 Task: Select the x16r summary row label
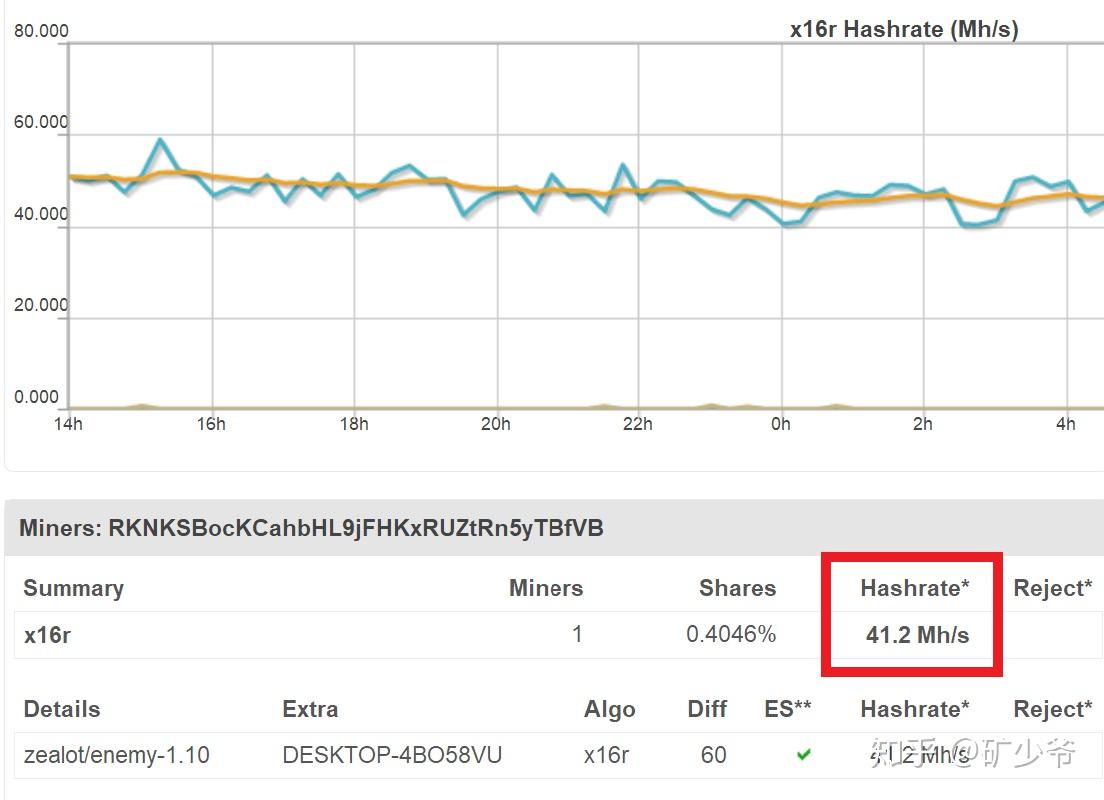pos(47,635)
